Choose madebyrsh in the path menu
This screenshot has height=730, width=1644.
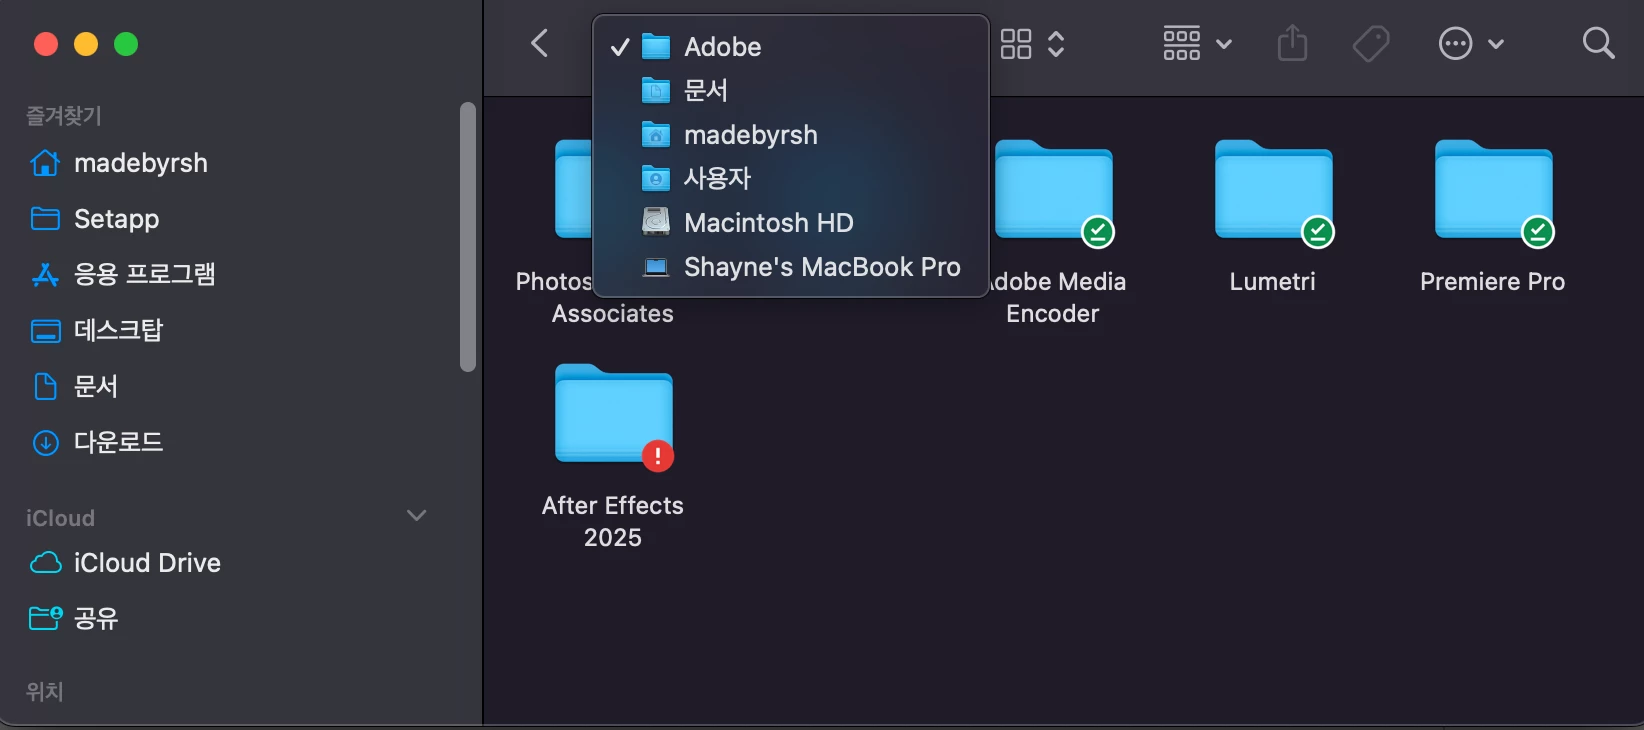(790, 135)
